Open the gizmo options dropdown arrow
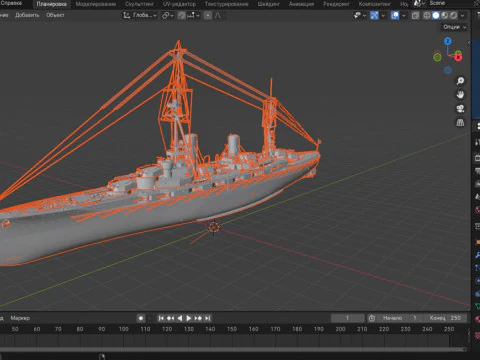Image resolution: width=480 pixels, height=360 pixels. (383, 15)
